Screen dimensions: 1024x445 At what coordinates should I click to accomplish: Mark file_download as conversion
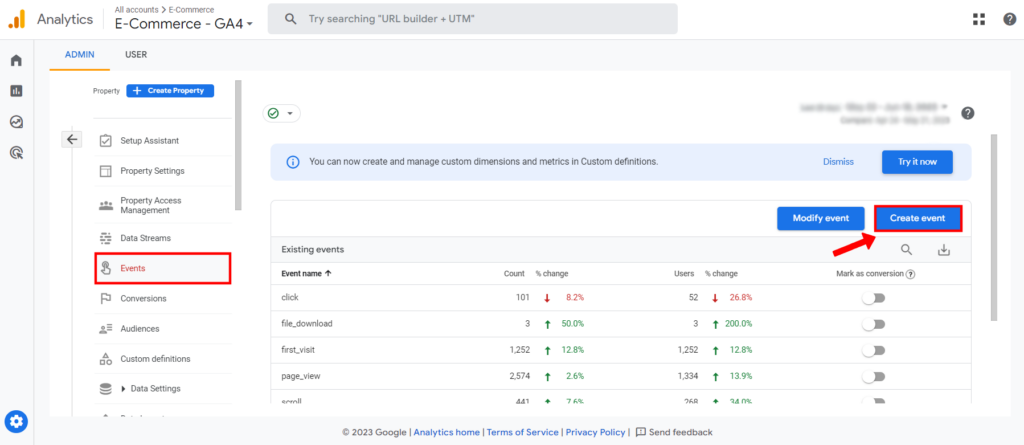click(x=875, y=324)
